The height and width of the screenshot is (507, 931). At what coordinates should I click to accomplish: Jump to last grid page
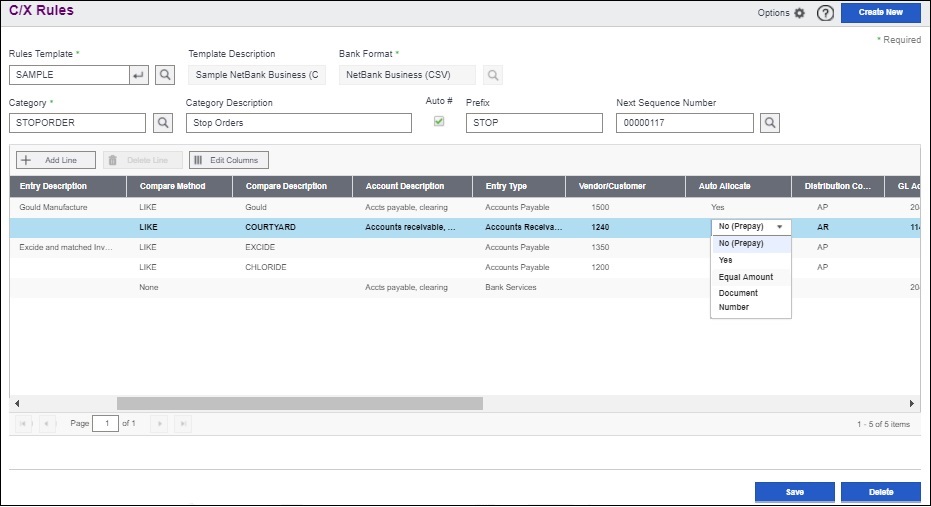point(182,424)
